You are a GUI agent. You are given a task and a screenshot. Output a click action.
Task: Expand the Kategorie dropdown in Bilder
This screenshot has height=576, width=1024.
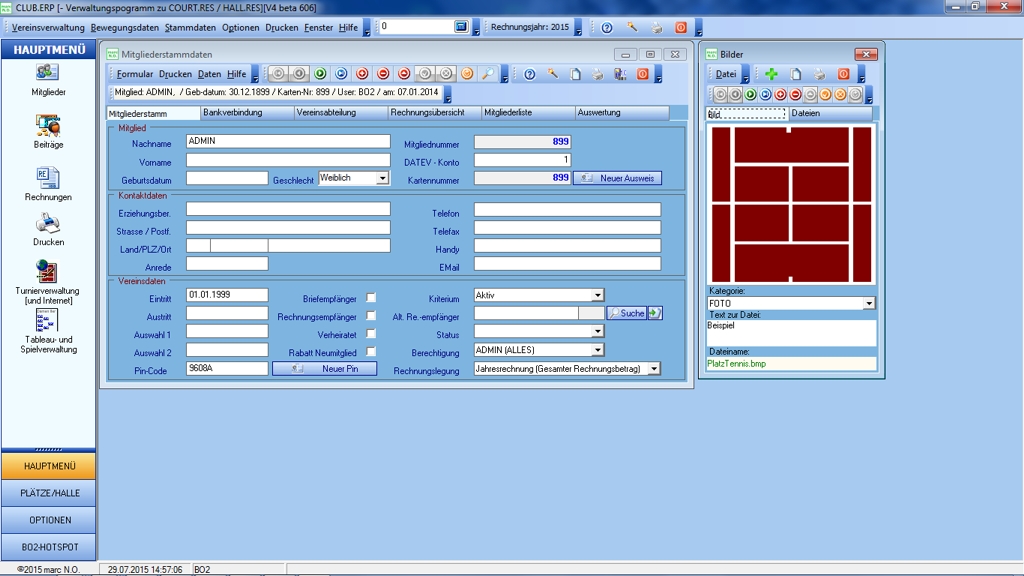868,303
